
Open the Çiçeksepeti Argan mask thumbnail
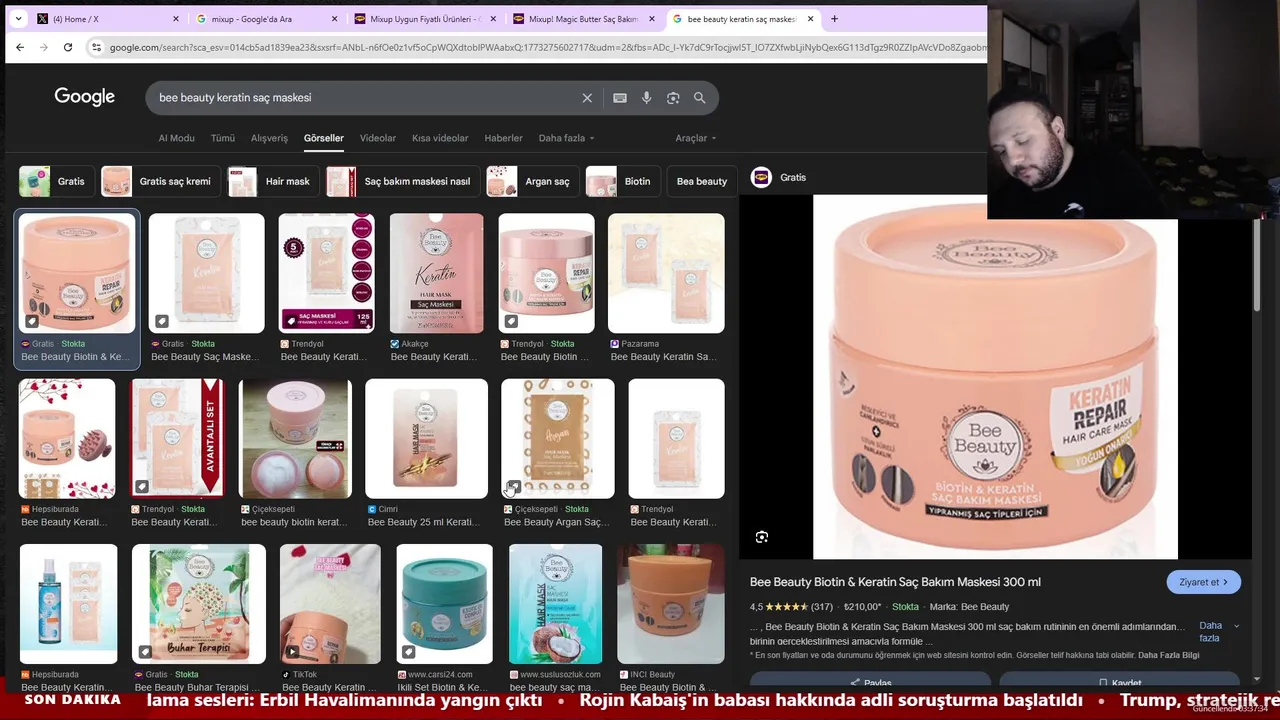tap(558, 438)
